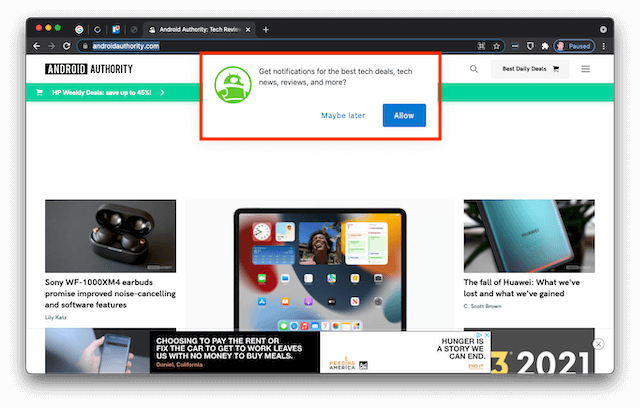
Task: Click the chevron beside HP Weekly Deals
Action: point(162,93)
